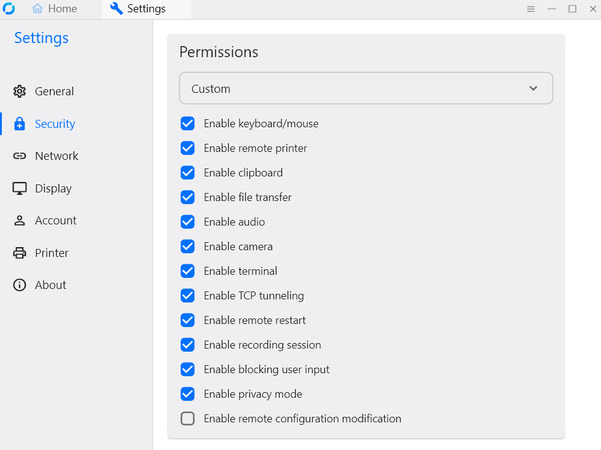Click the Enable recording session label
This screenshot has height=450, width=601.
263,345
